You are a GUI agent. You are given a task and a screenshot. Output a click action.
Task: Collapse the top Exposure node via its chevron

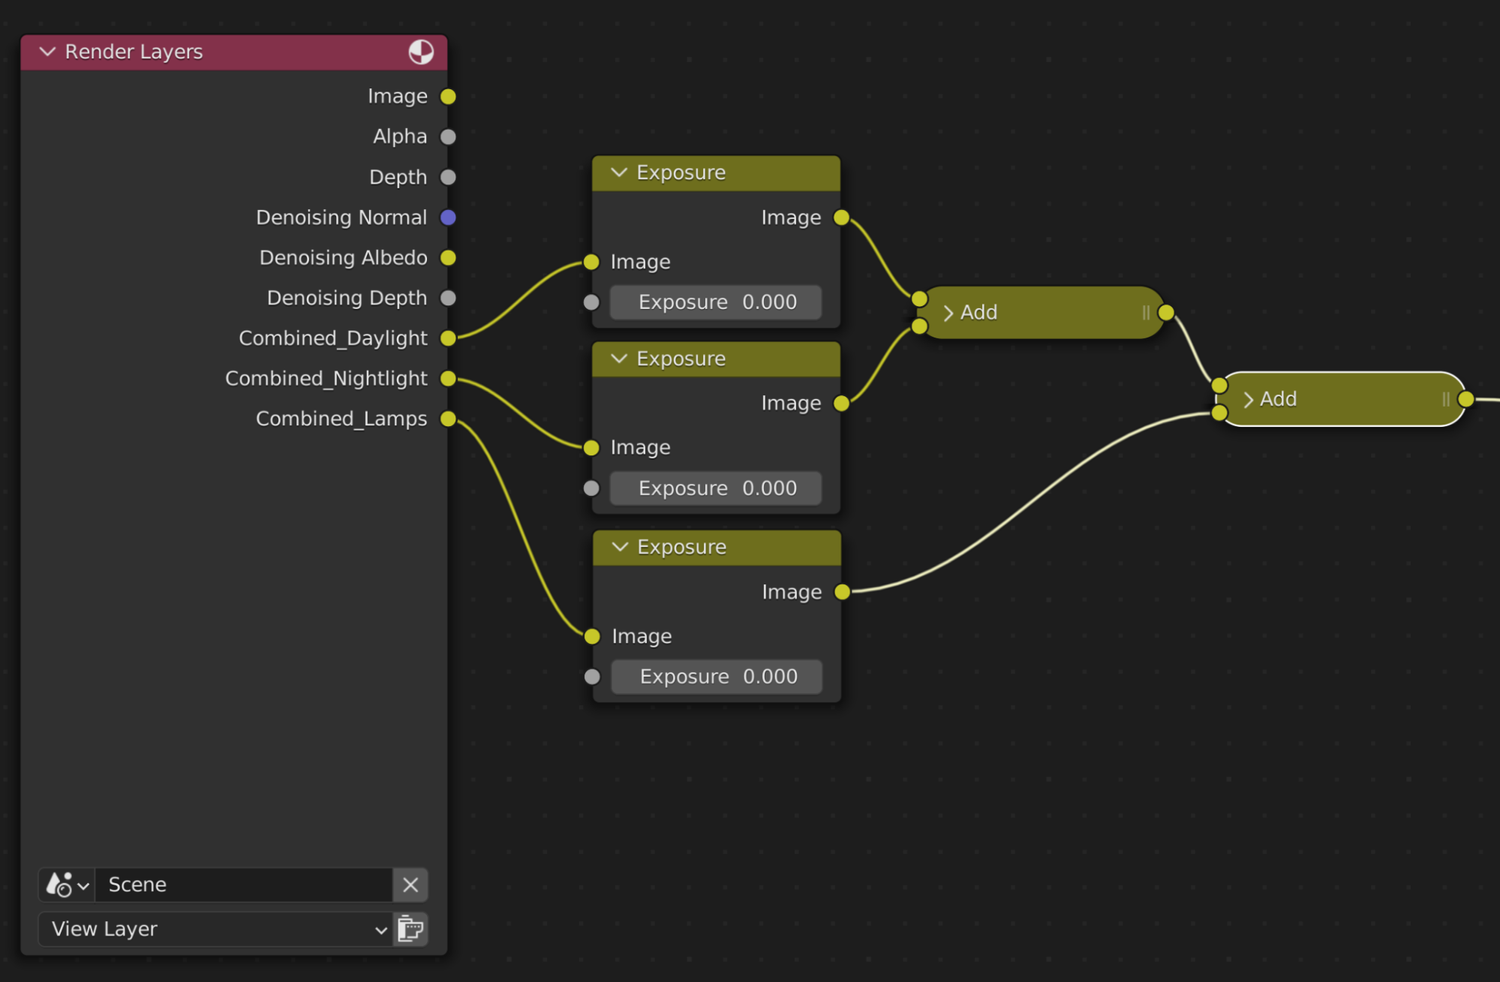coord(618,172)
